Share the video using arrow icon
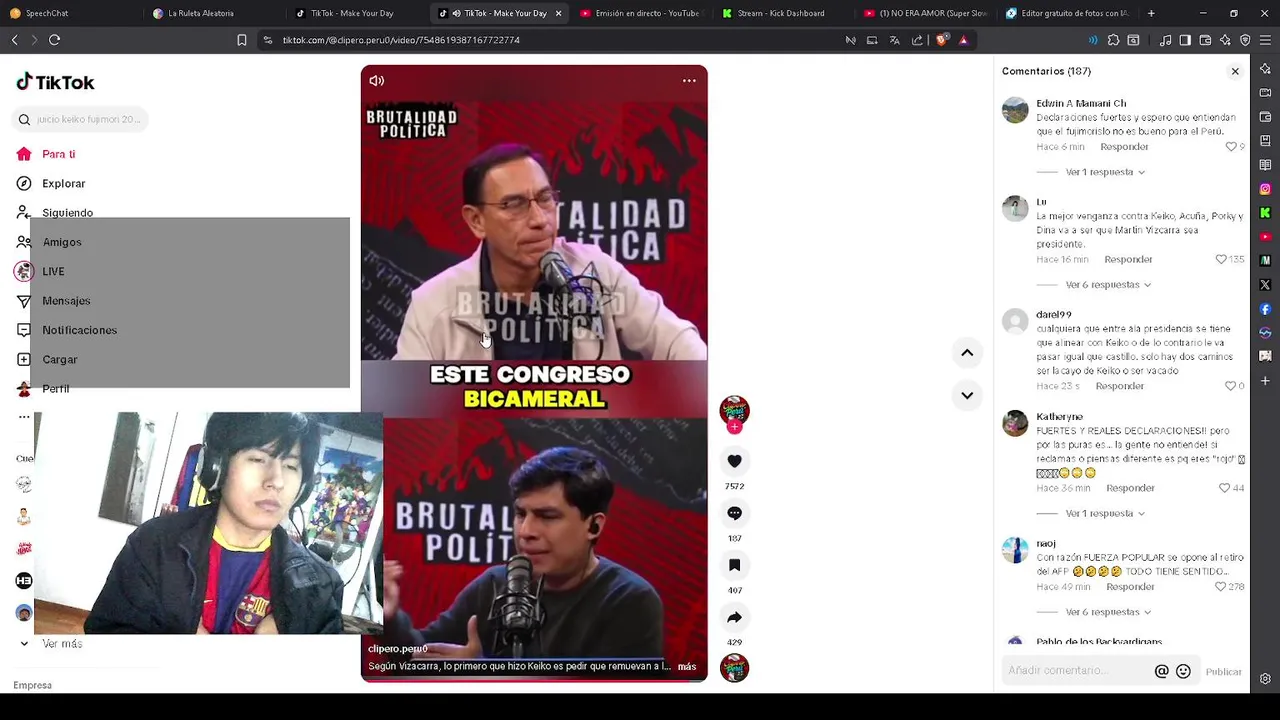The height and width of the screenshot is (720, 1280). [734, 617]
